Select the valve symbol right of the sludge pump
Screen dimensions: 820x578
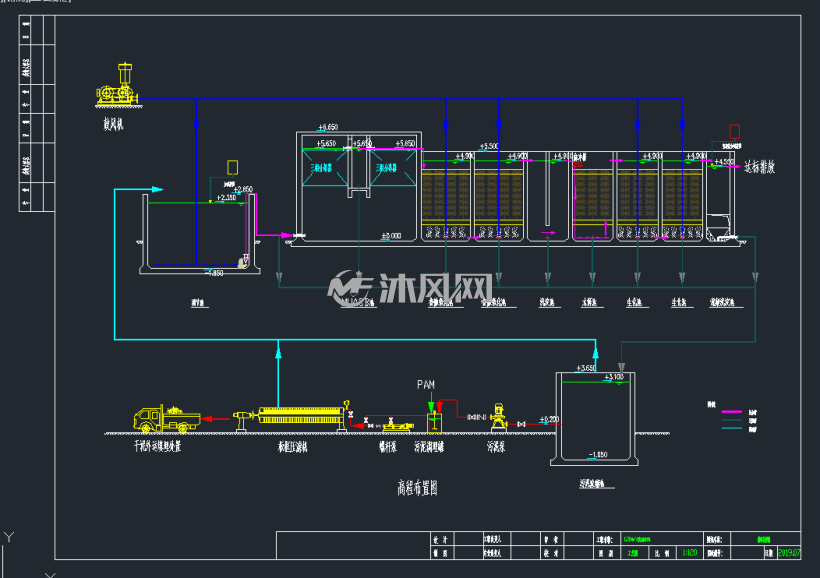pyautogui.click(x=521, y=424)
